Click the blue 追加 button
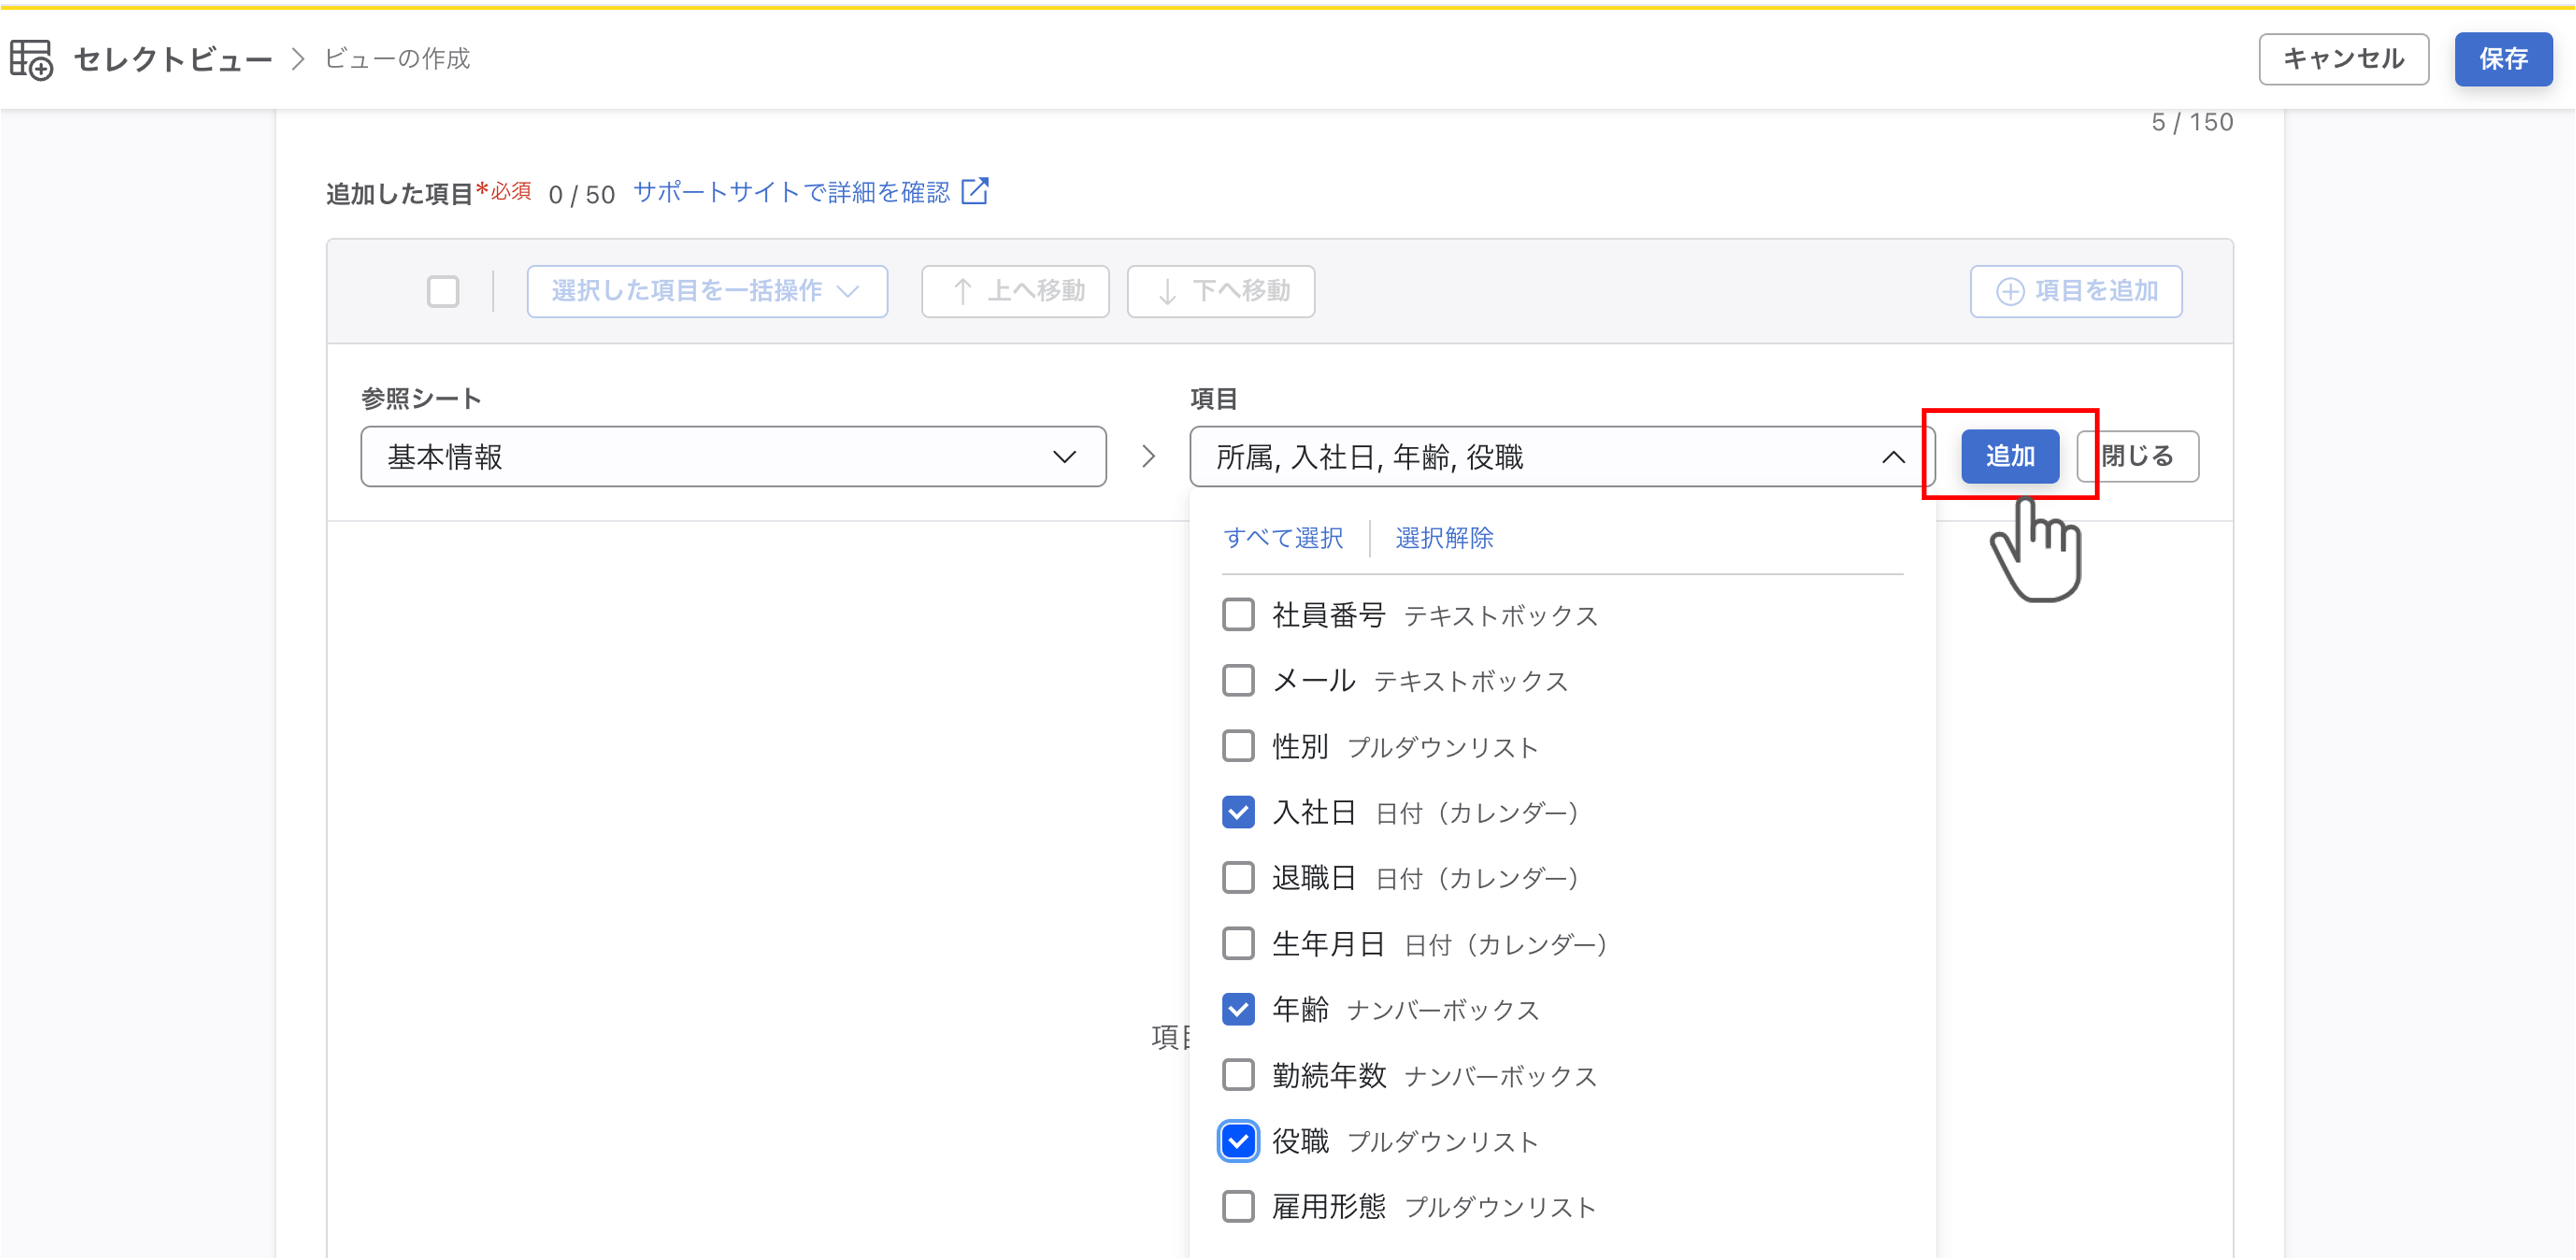Screen dimensions: 2576x1260 2010,456
